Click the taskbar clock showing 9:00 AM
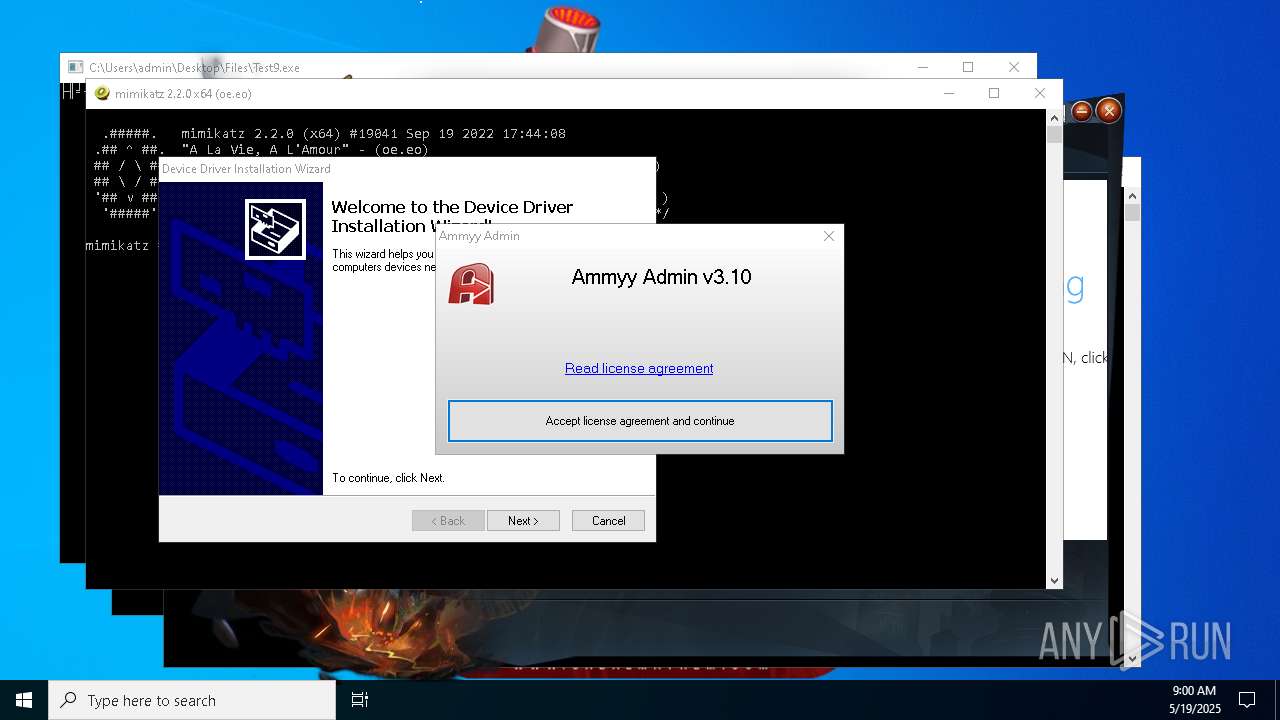Screen dimensions: 1280x720 click(1193, 700)
